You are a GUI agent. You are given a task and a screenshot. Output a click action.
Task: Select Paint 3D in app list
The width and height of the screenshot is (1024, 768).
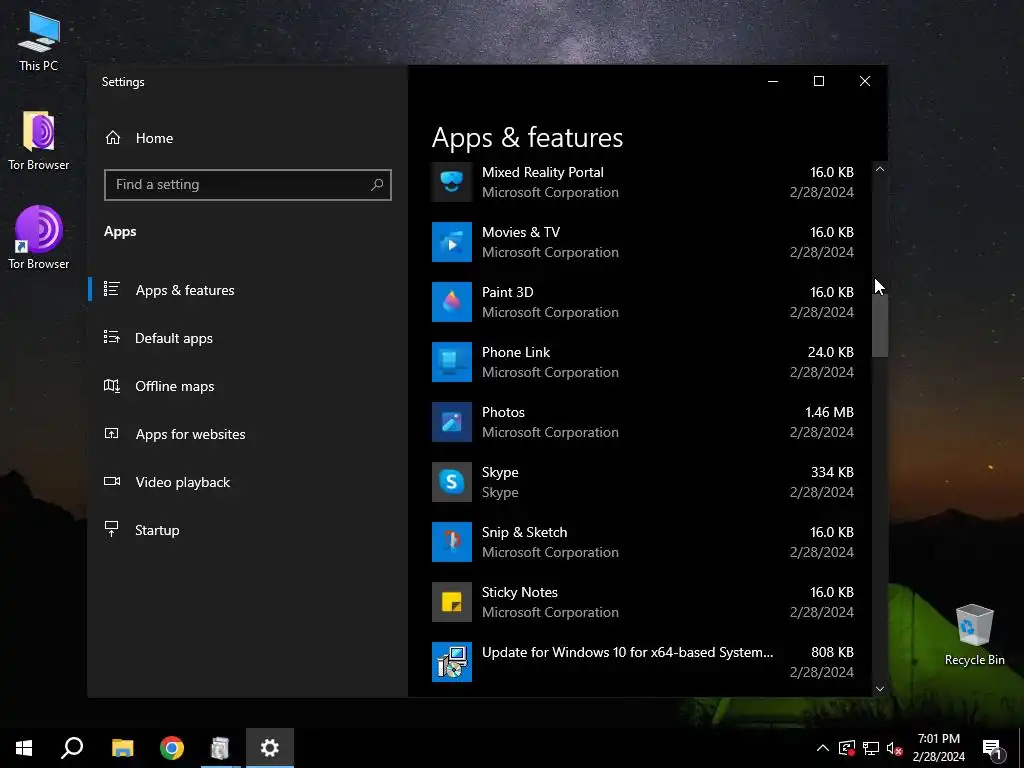507,293
